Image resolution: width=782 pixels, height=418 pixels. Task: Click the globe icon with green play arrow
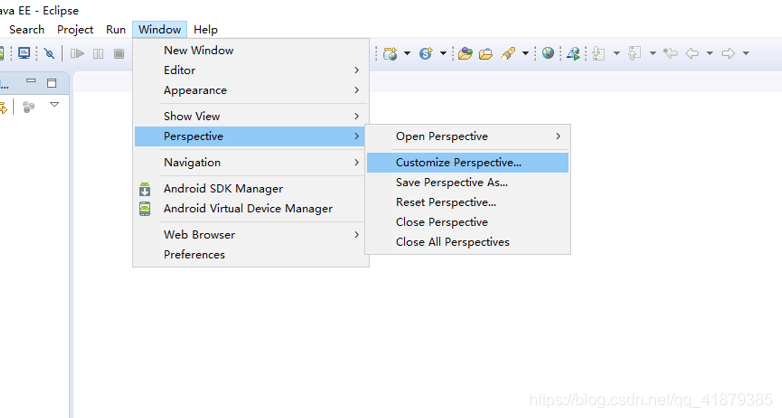574,53
